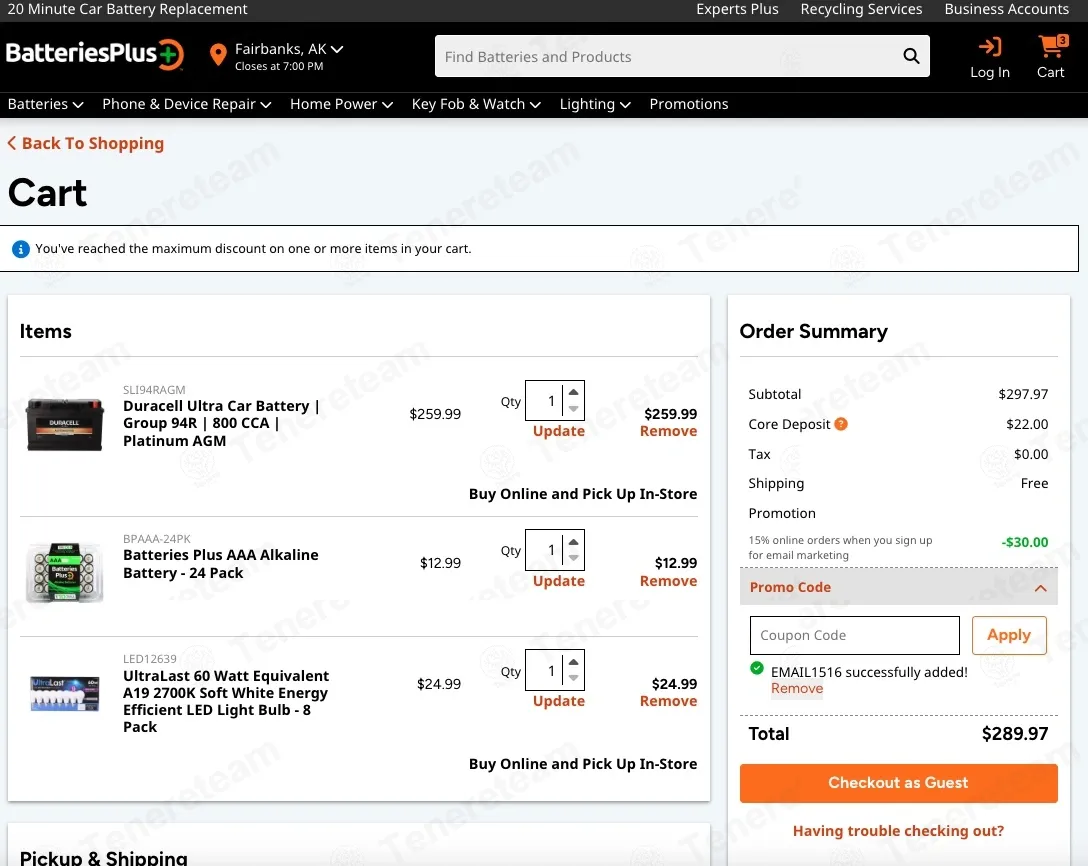The width and height of the screenshot is (1088, 866).
Task: Click the orange store location pin icon
Action: (x=218, y=55)
